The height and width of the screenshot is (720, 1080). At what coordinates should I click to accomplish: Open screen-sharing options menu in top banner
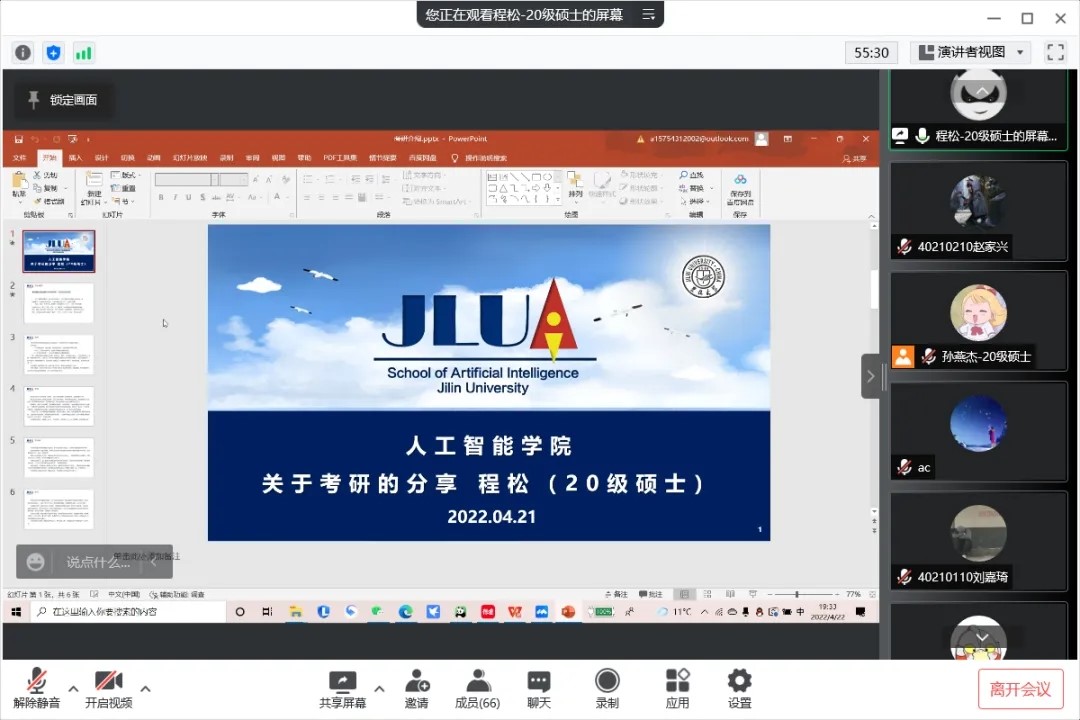pyautogui.click(x=648, y=15)
